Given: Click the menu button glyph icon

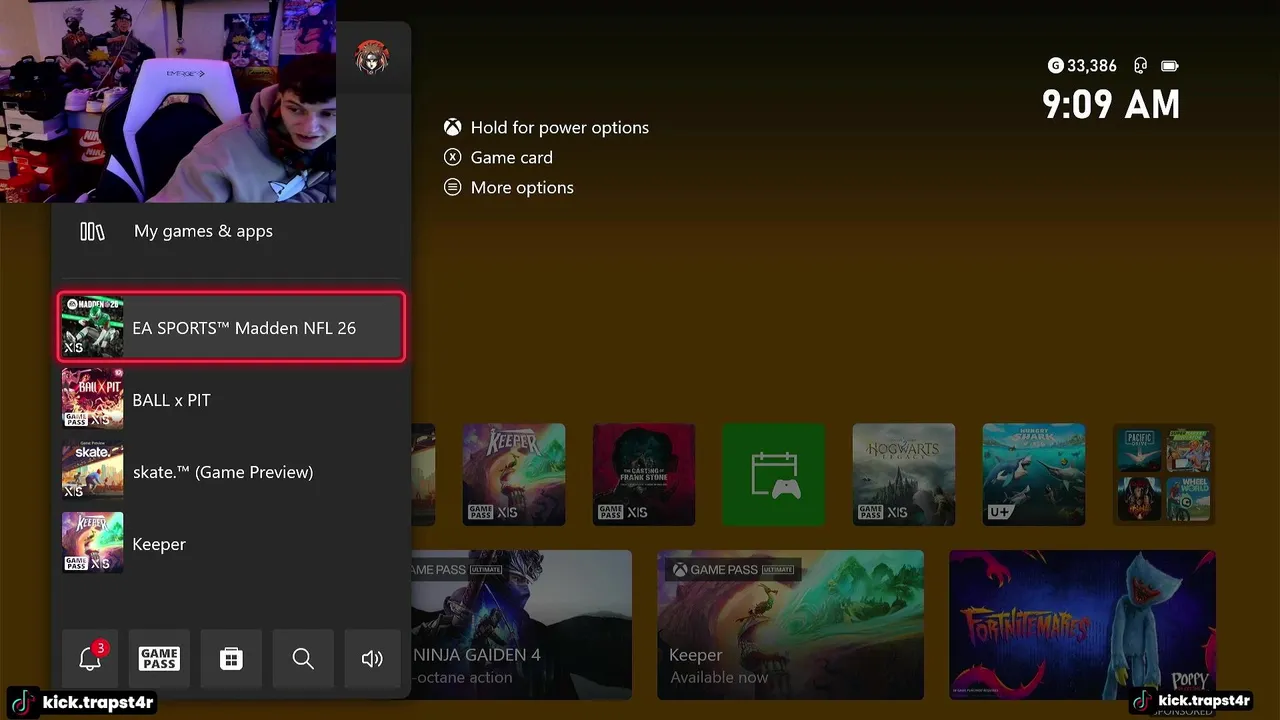Looking at the screenshot, I should click(x=453, y=188).
